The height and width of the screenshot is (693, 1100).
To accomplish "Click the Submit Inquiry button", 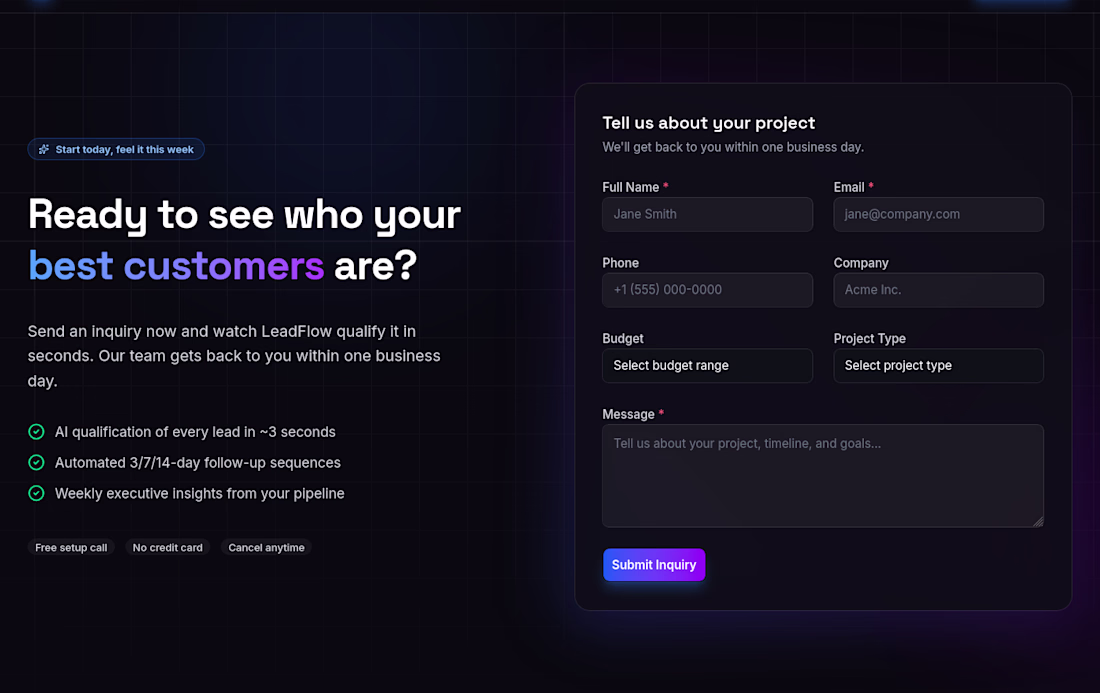I will coord(654,565).
